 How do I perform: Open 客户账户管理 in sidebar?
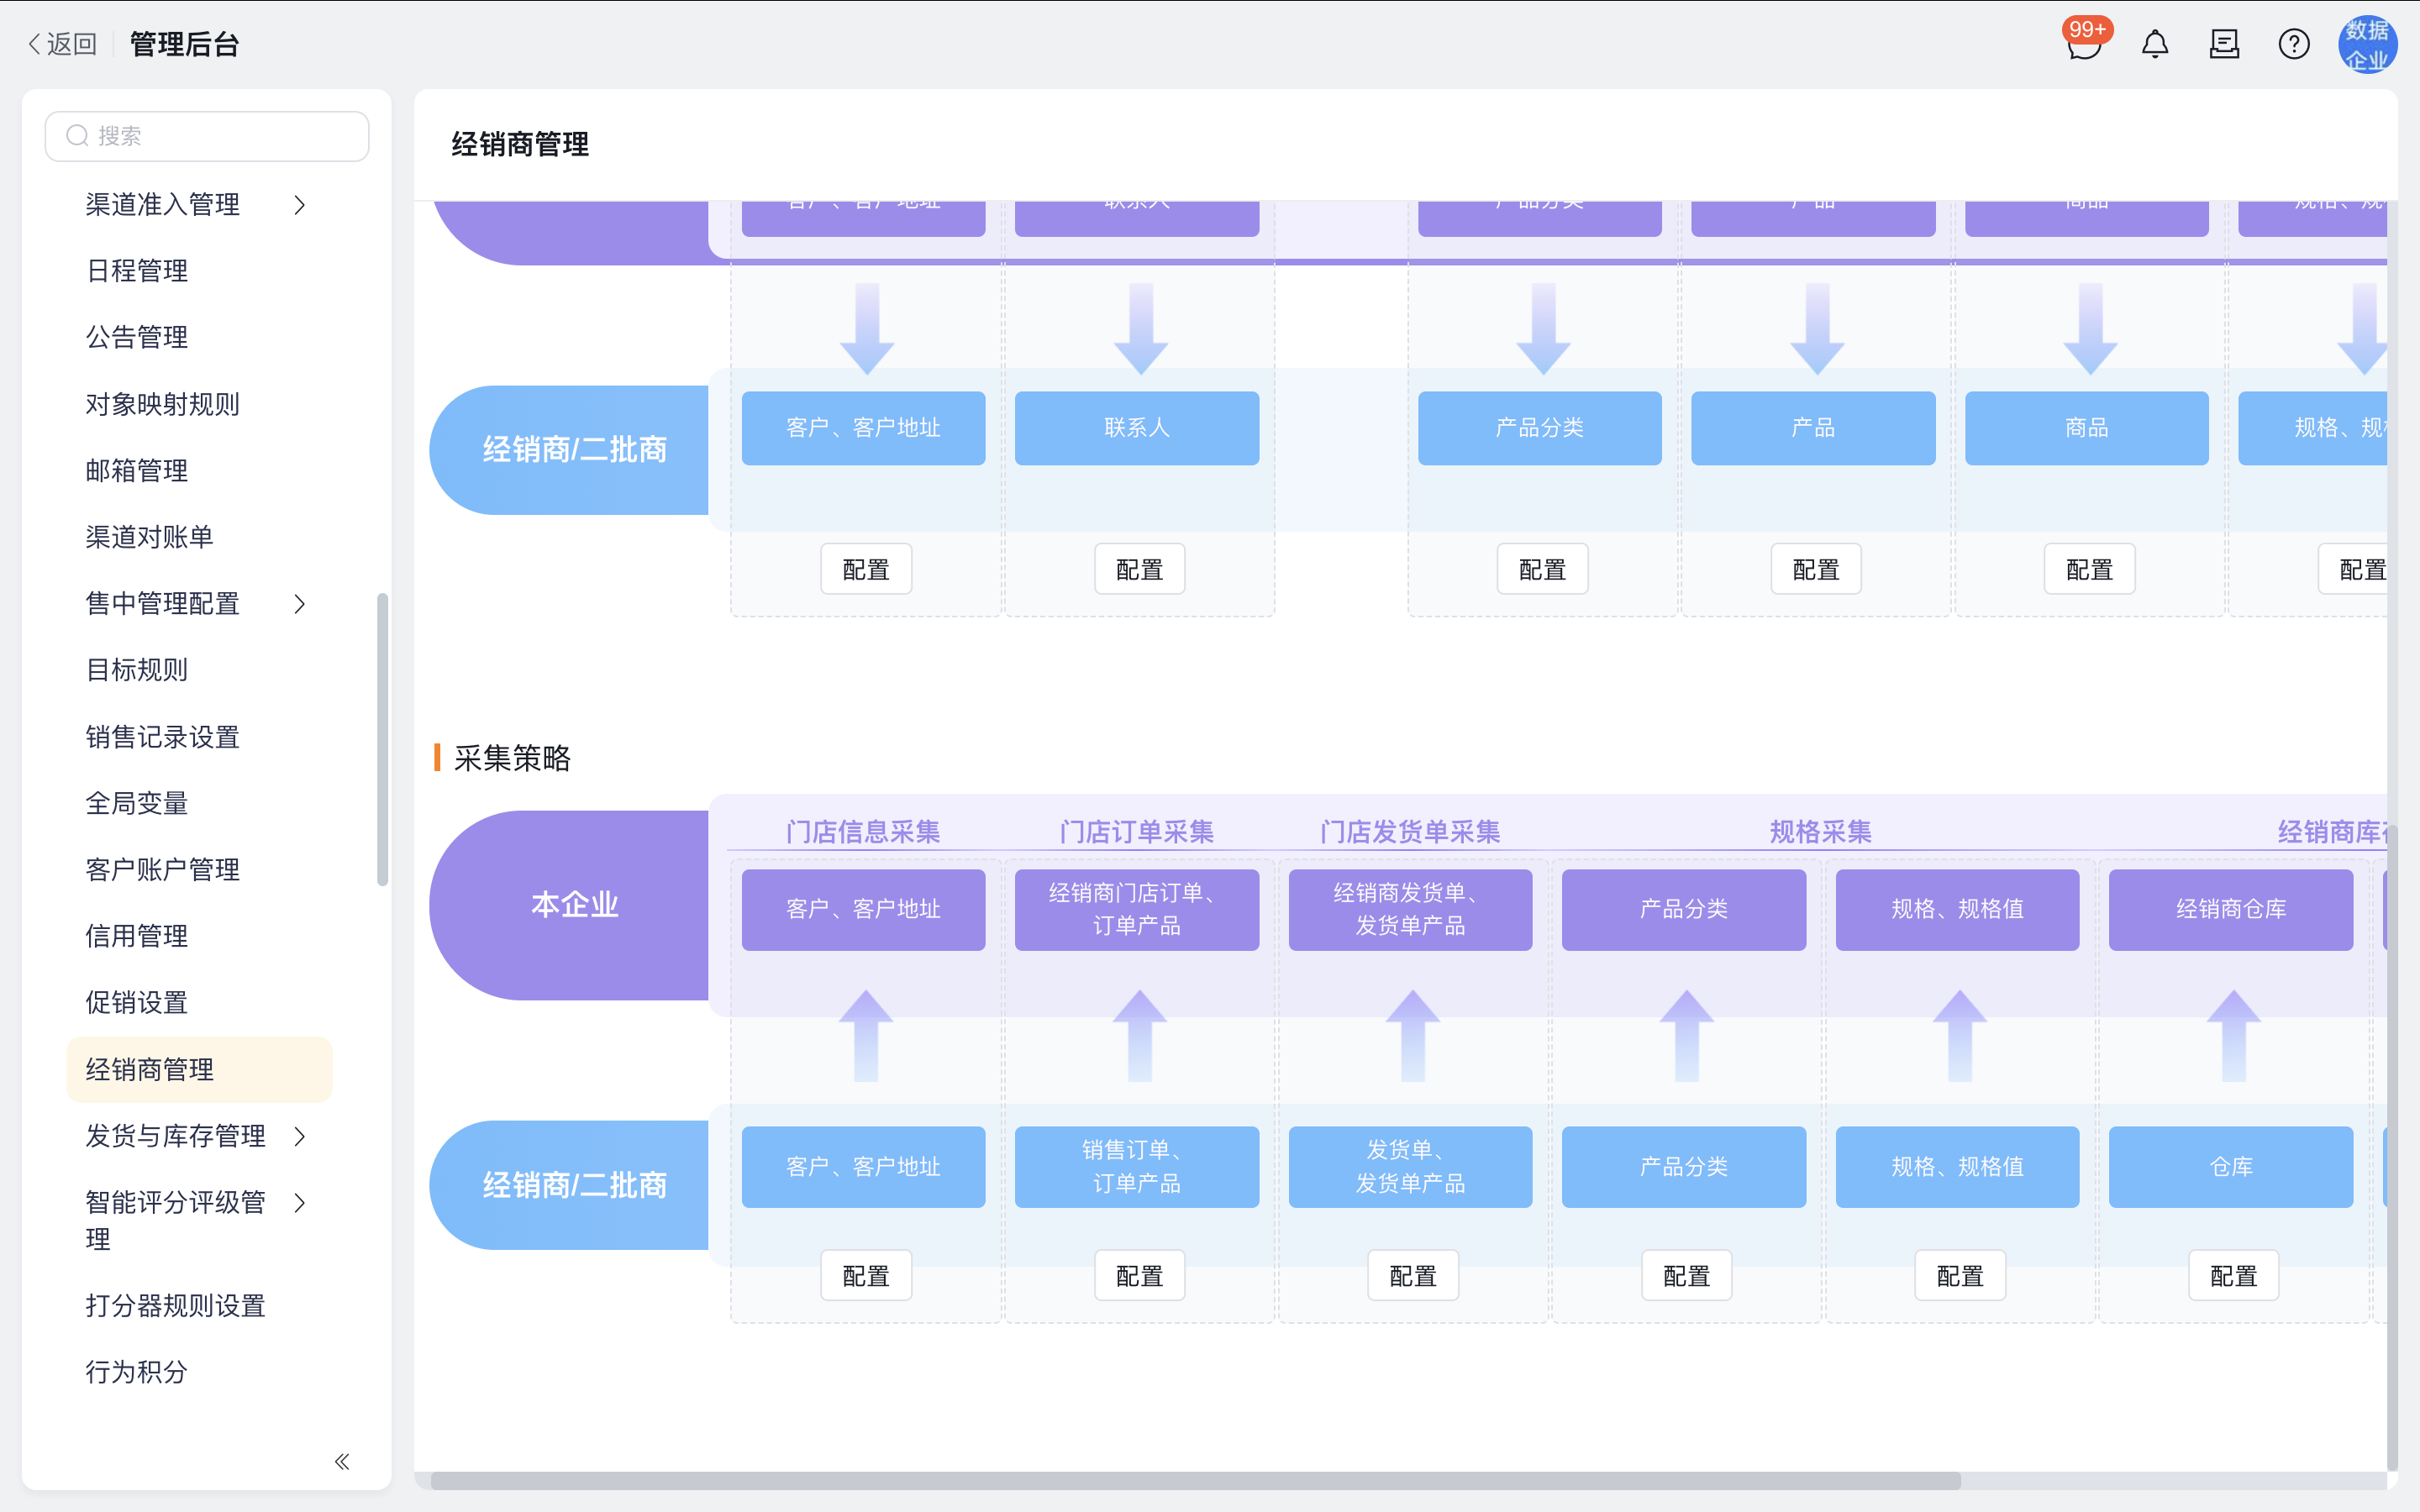(163, 870)
